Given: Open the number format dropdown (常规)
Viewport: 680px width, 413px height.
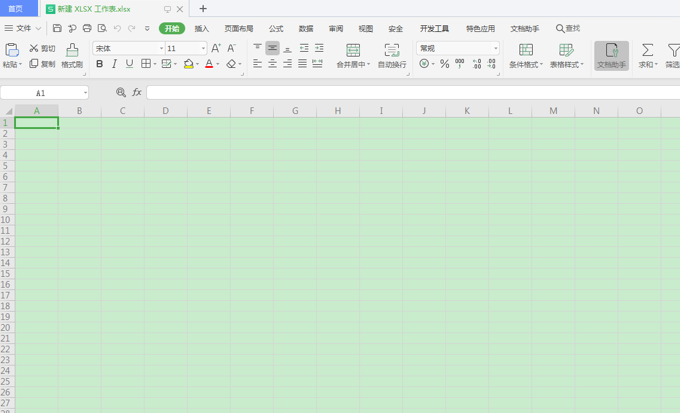Looking at the screenshot, I should [x=495, y=48].
